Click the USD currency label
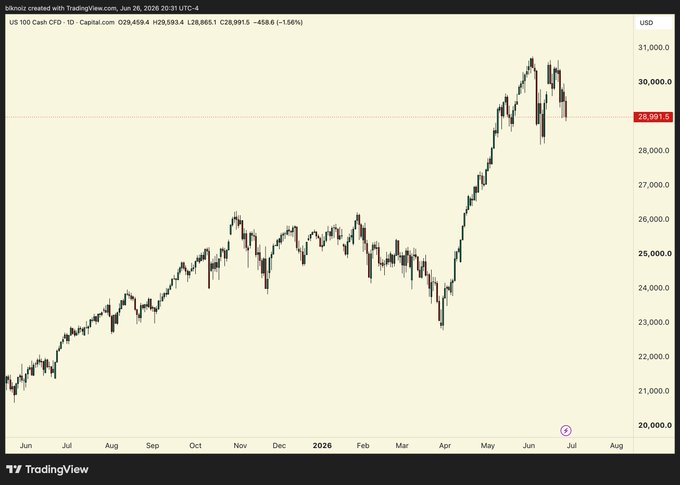The image size is (680, 485). point(646,23)
